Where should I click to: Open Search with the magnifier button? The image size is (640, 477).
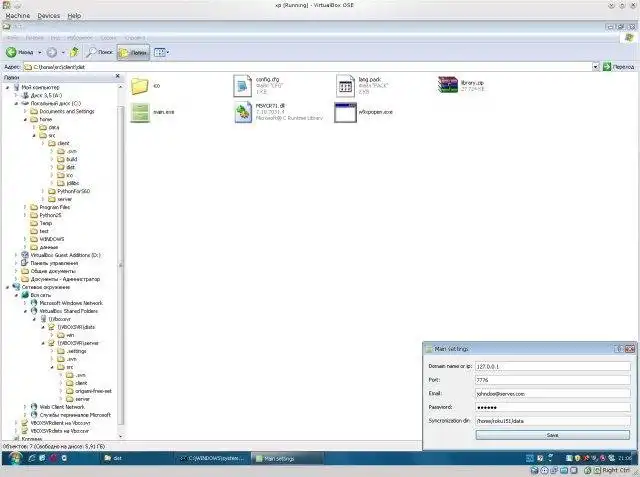coord(100,52)
